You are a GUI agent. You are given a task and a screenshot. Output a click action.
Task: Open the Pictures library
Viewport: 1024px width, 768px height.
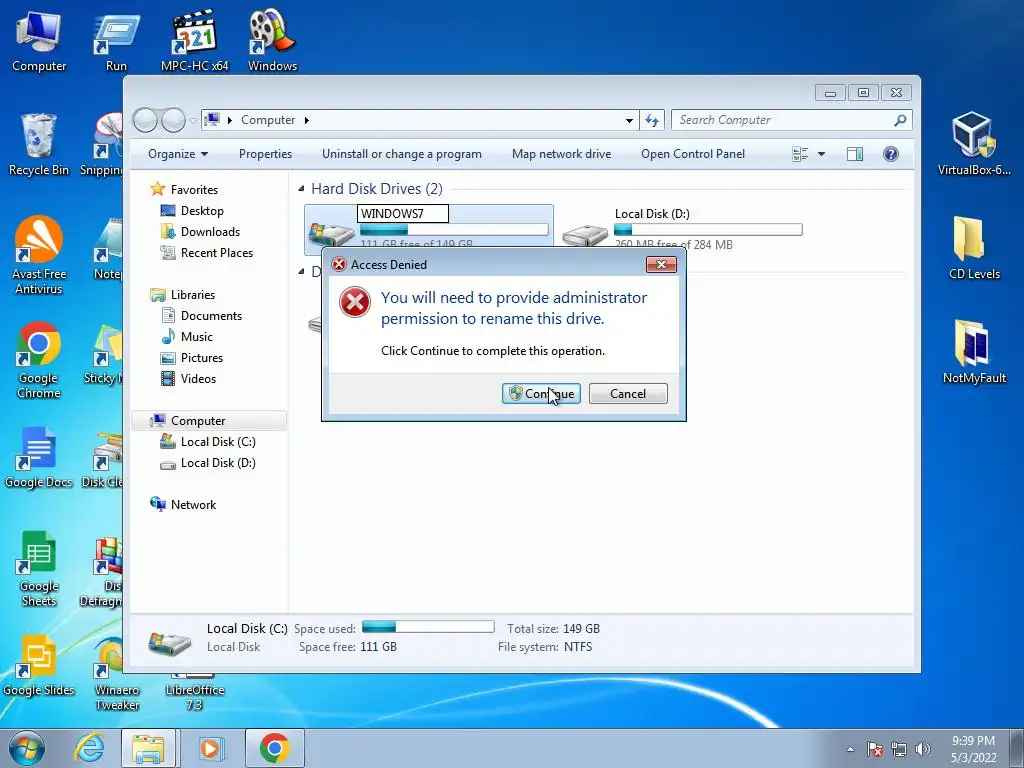pos(201,358)
